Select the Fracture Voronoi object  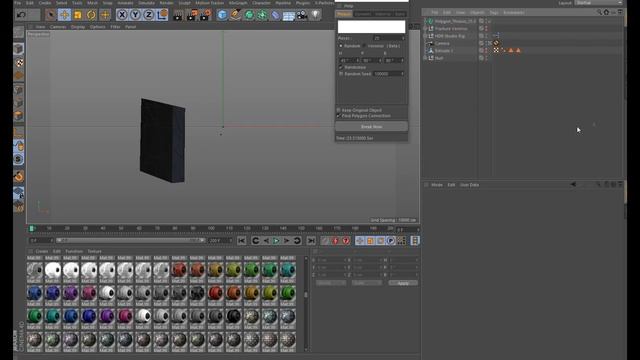[451, 29]
